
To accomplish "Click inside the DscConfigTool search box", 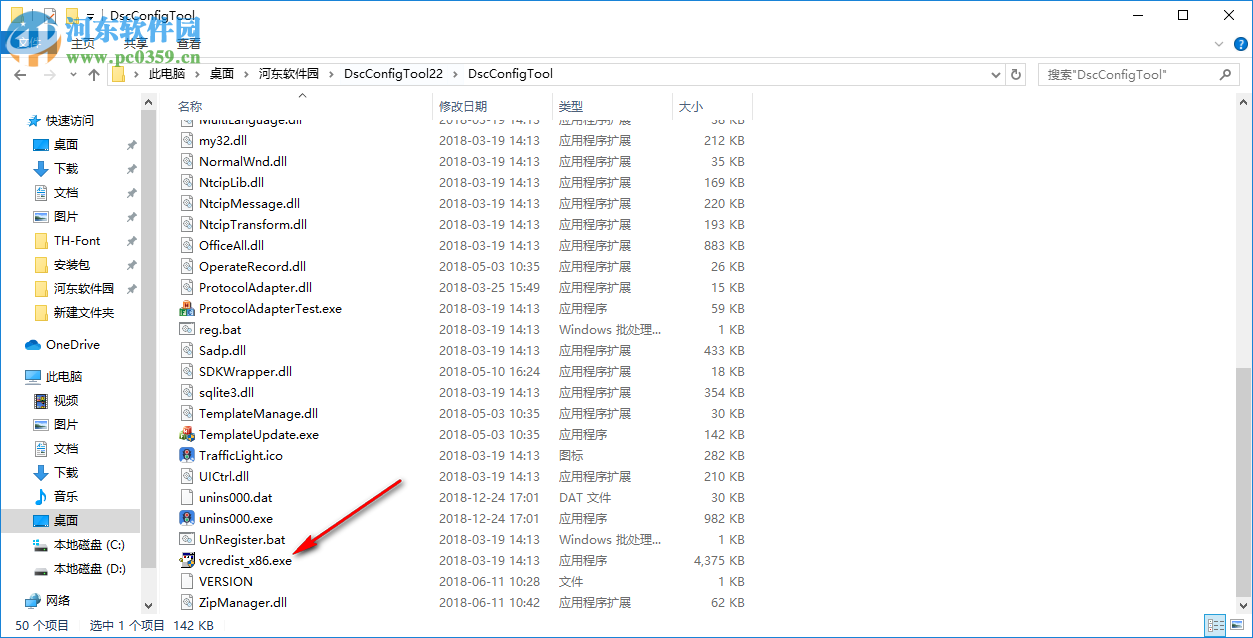I will coord(1130,73).
